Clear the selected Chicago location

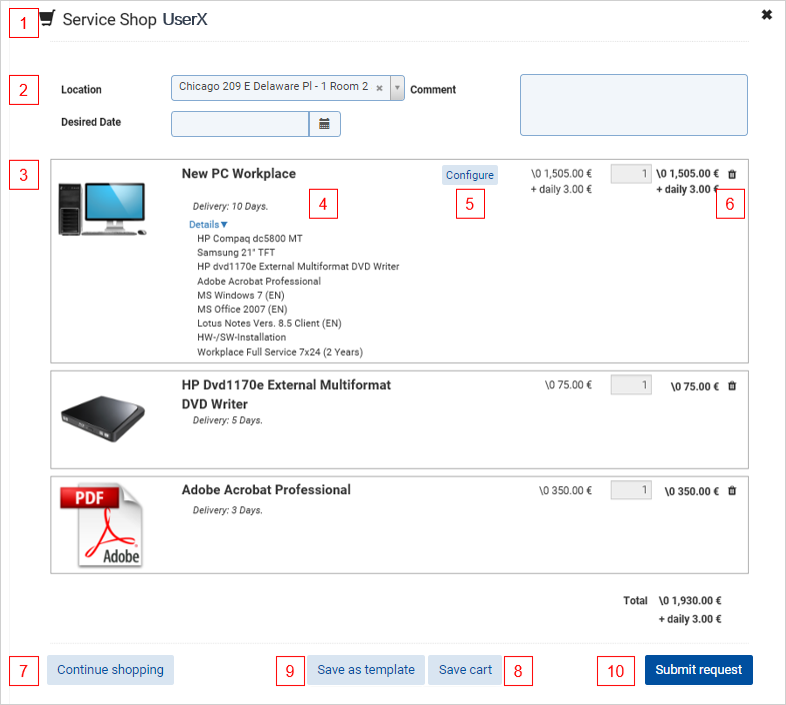379,88
